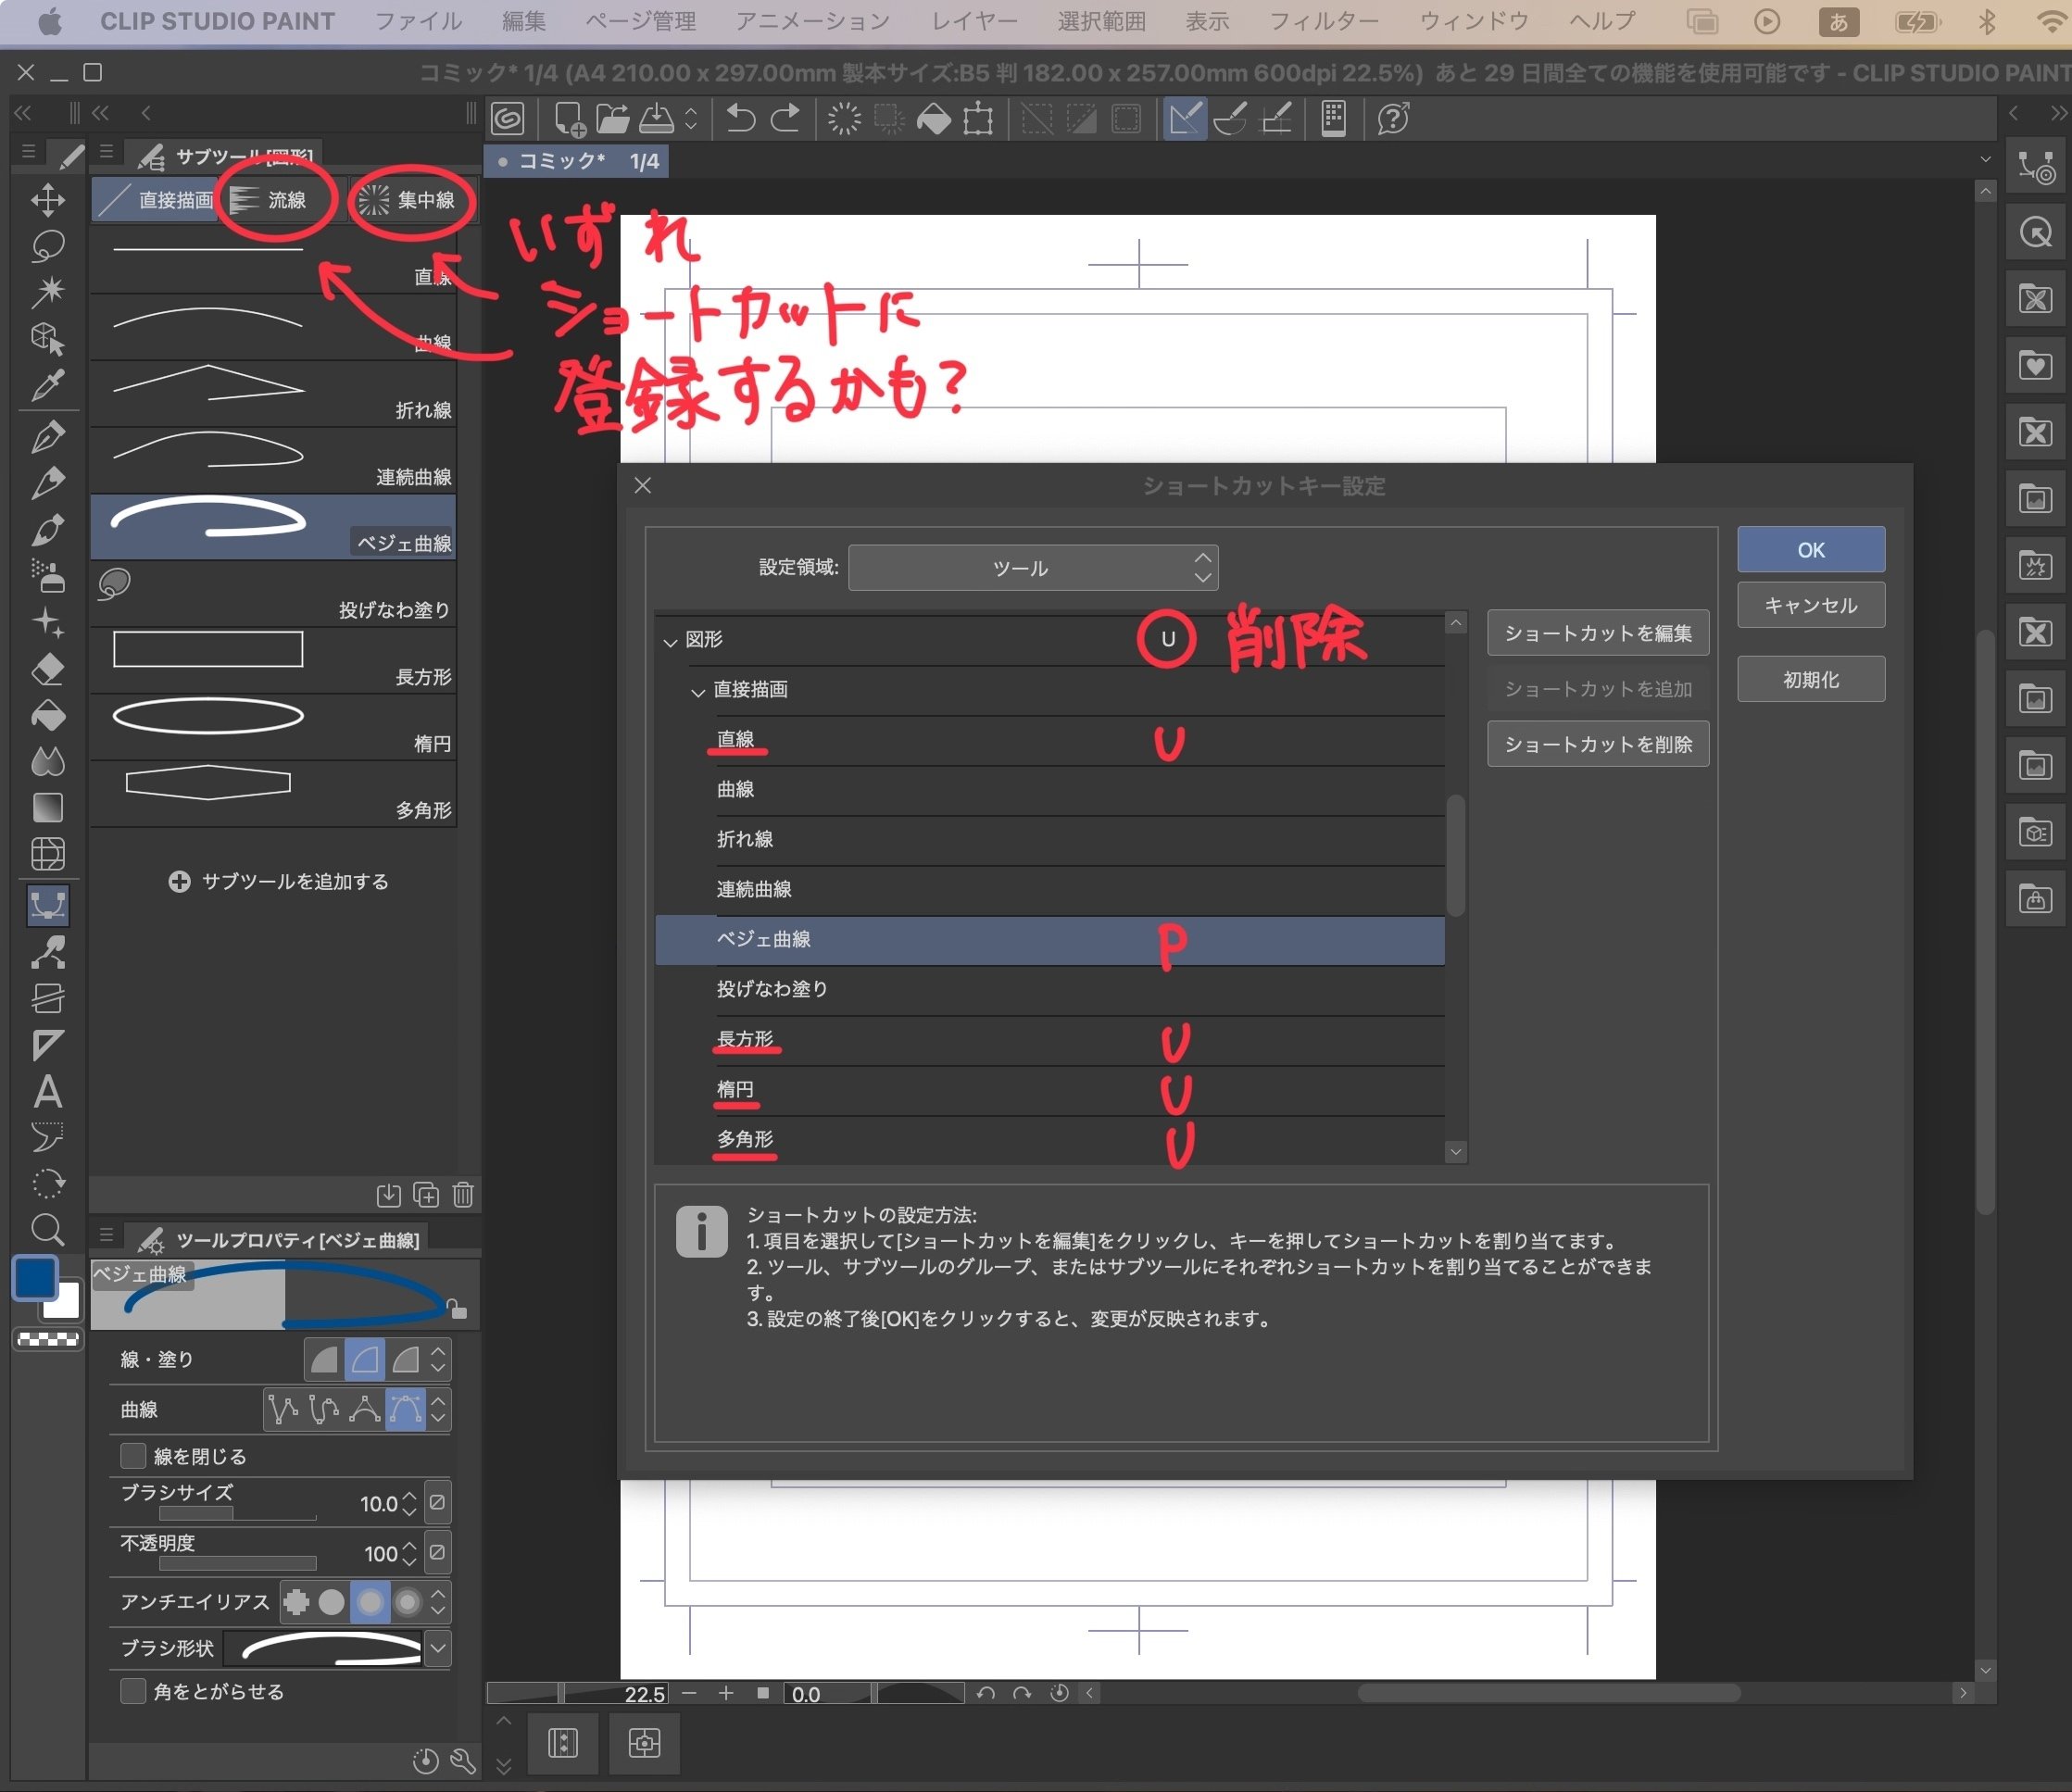Viewport: 2072px width, 1792px height.
Task: Select 投げなわ塗り row in shortcut list
Action: [1050, 989]
